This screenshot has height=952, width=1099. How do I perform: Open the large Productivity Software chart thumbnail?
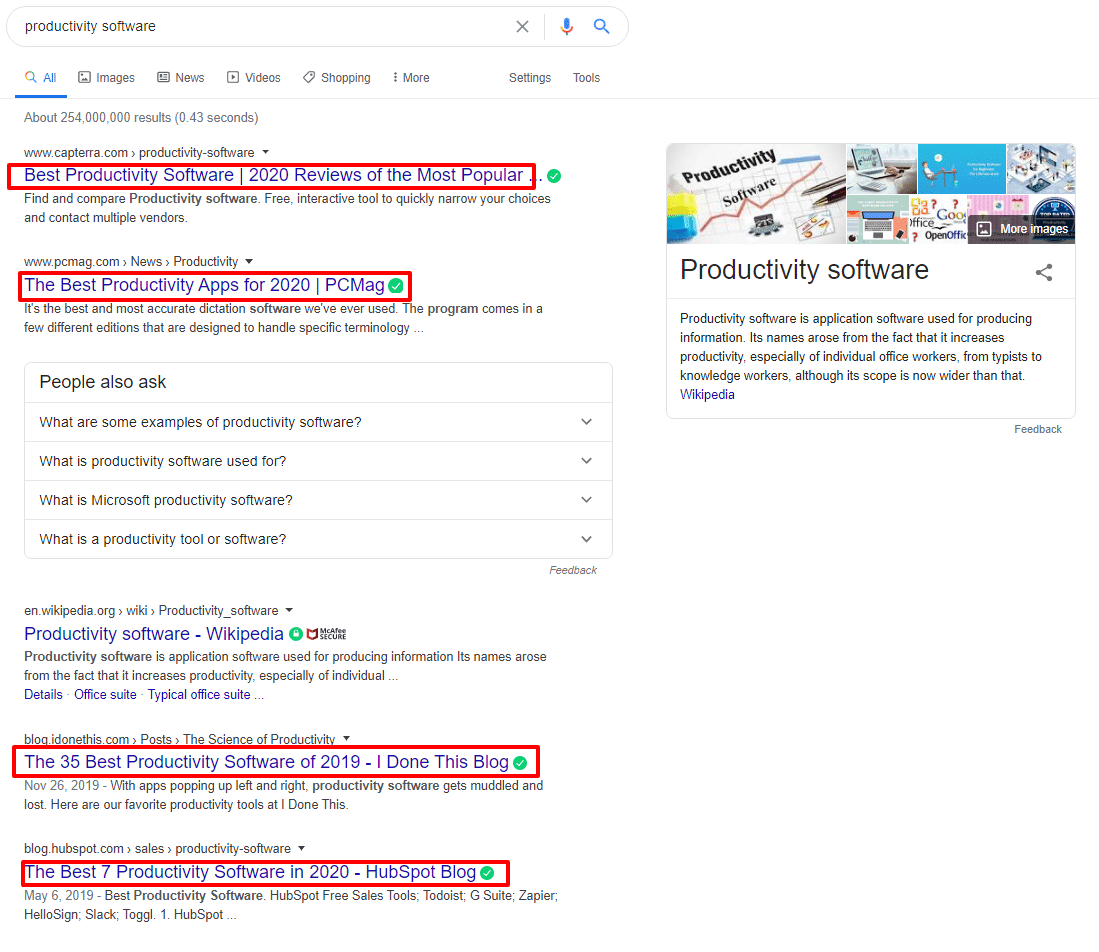click(756, 194)
